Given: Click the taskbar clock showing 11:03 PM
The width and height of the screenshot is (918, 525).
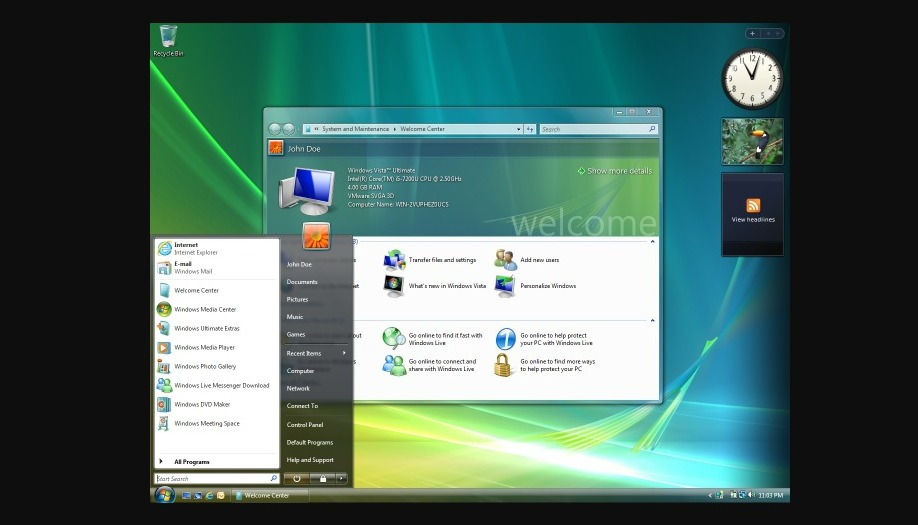Looking at the screenshot, I should click(x=770, y=496).
